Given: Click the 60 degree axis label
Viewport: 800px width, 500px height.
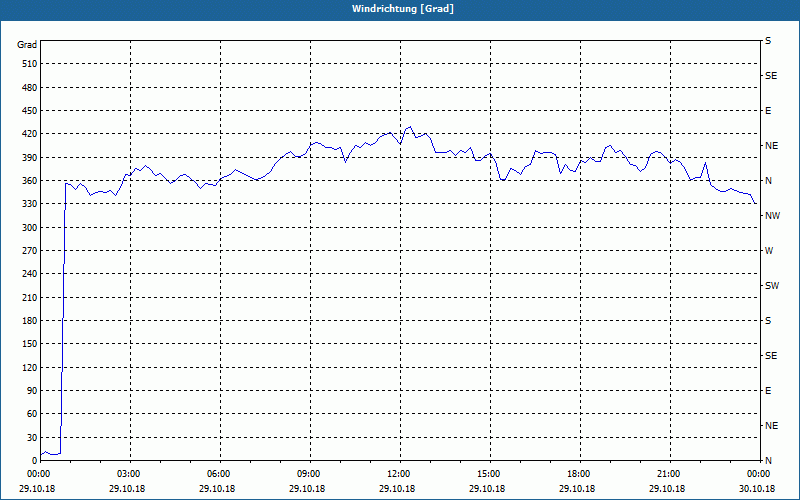Looking at the screenshot, I should pyautogui.click(x=32, y=414).
